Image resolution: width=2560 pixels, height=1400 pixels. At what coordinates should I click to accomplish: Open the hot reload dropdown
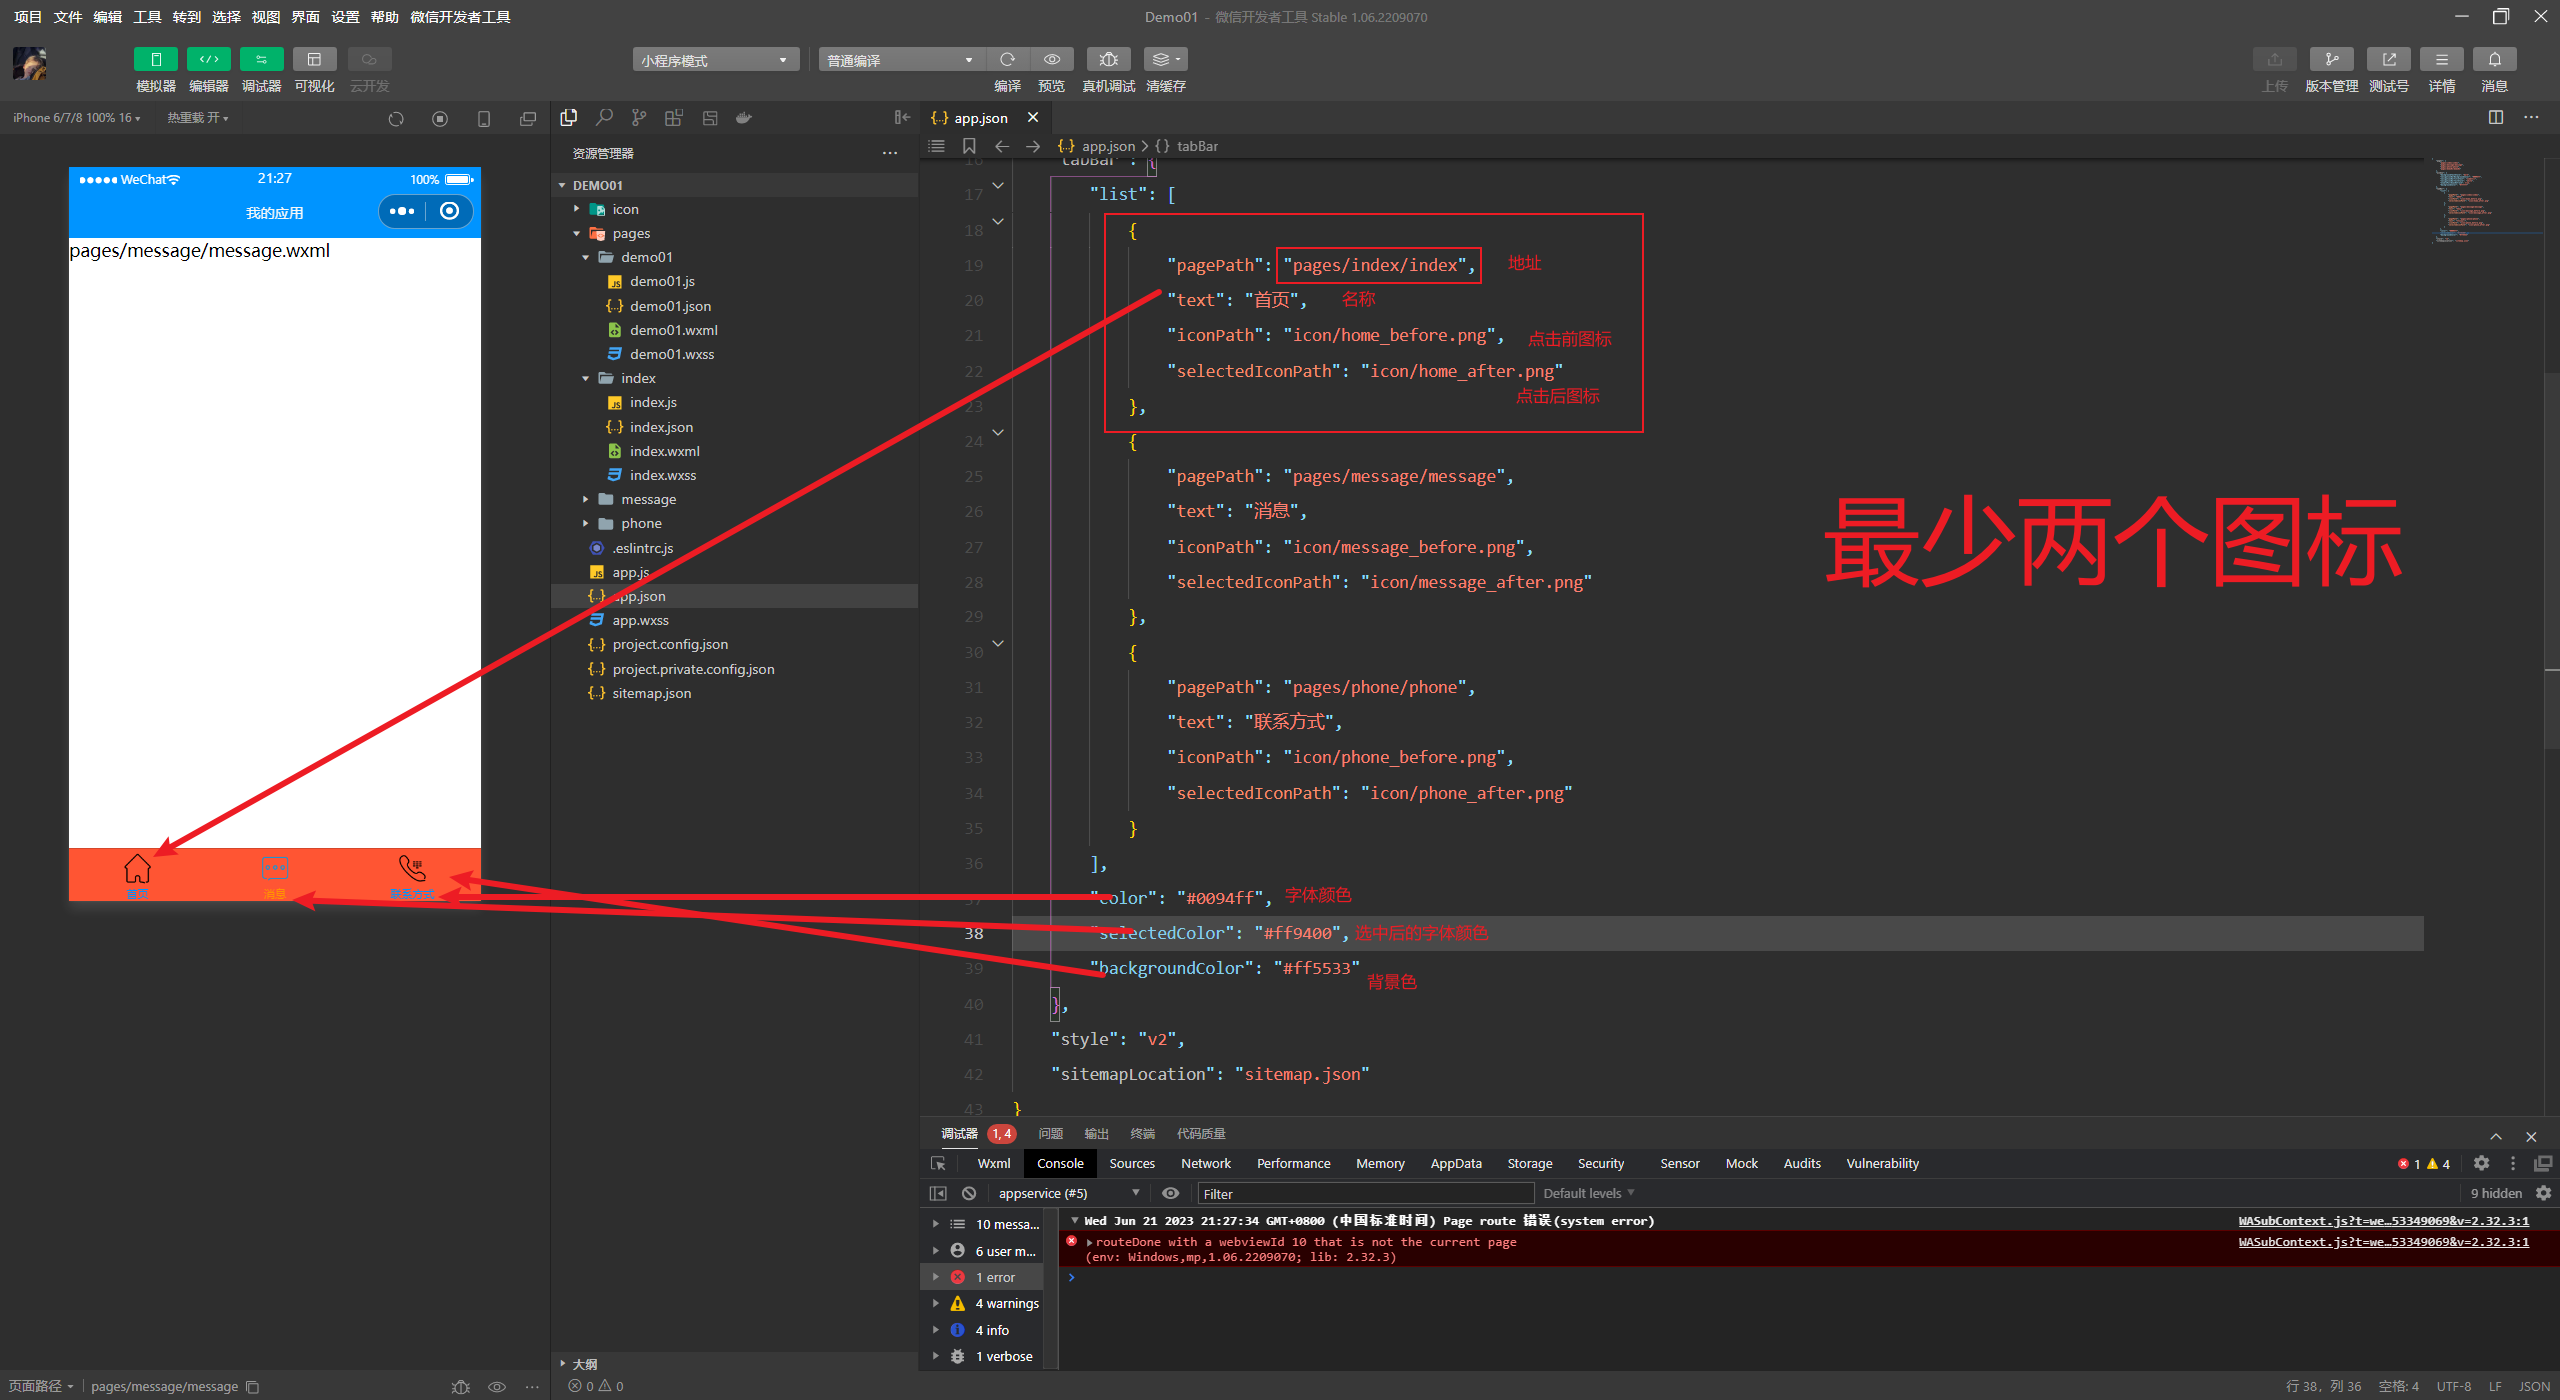click(197, 118)
